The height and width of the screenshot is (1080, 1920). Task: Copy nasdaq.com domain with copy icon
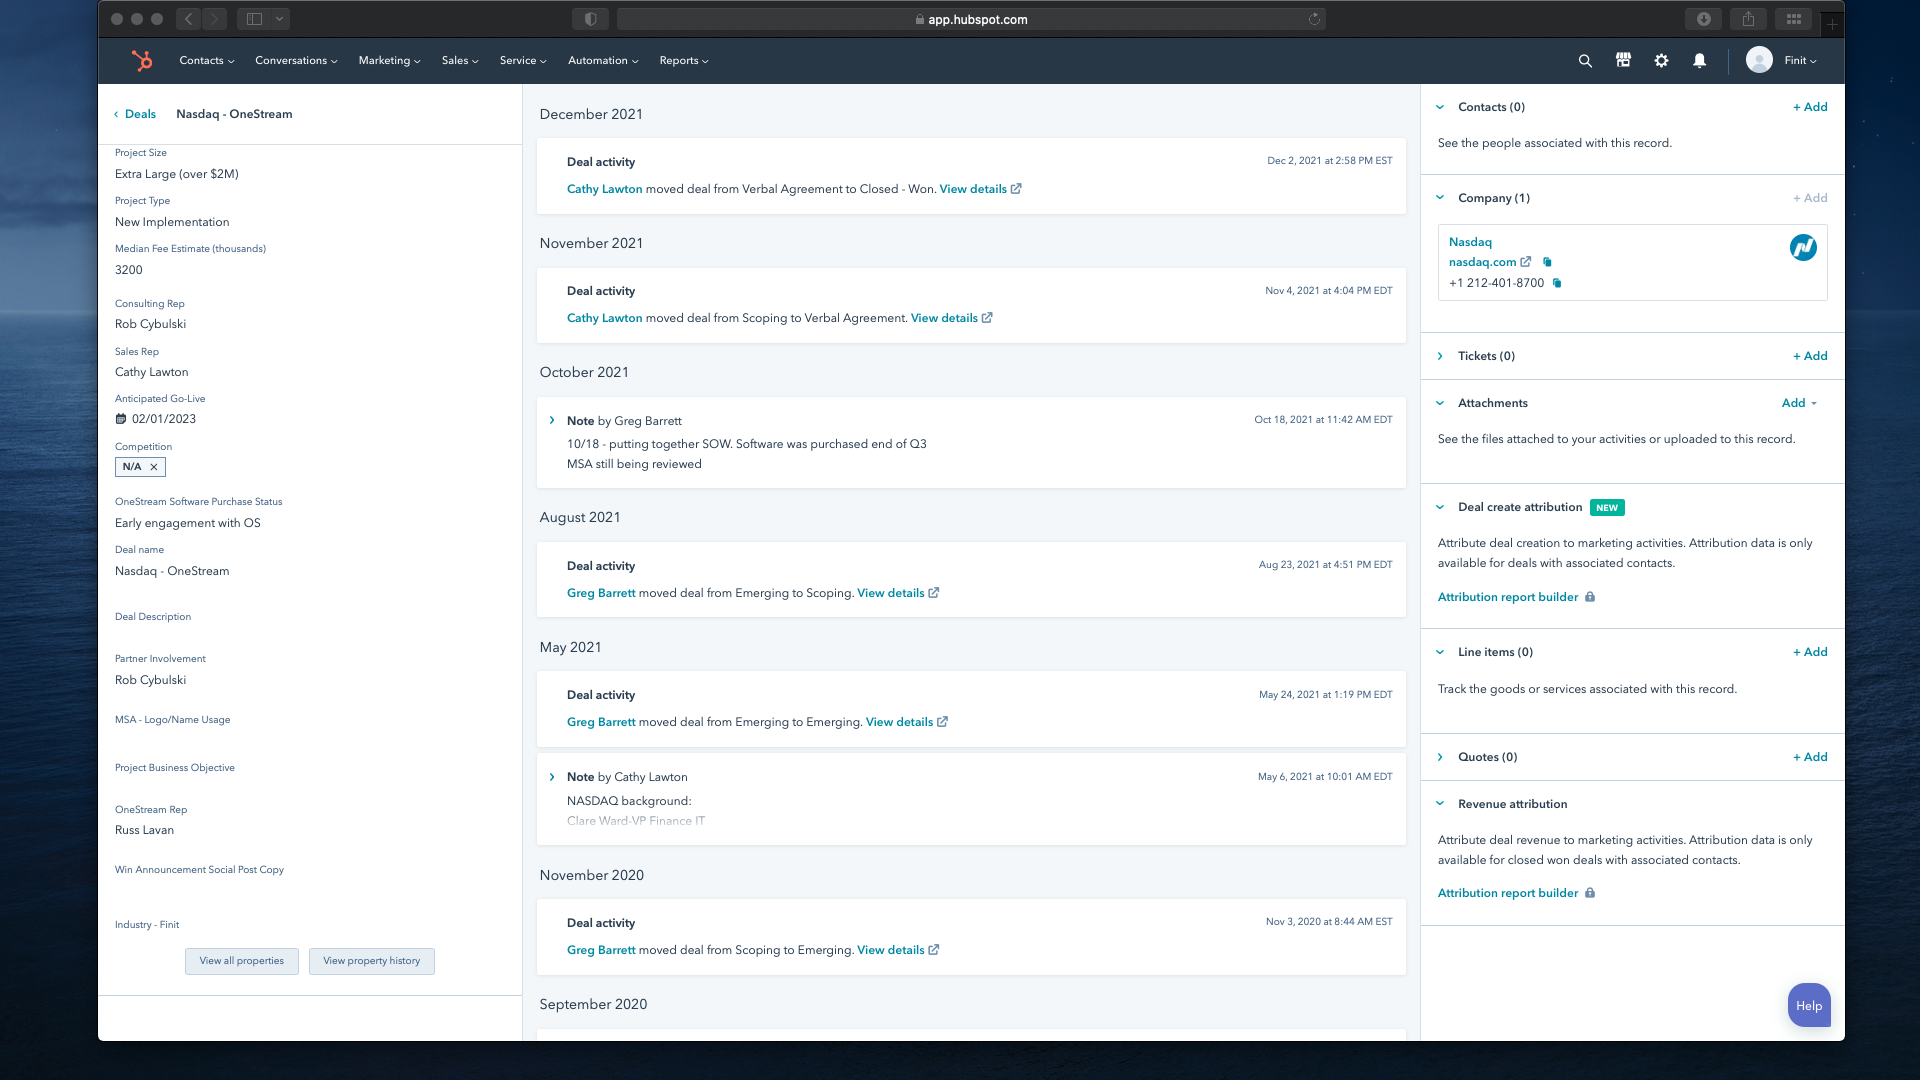(x=1547, y=262)
